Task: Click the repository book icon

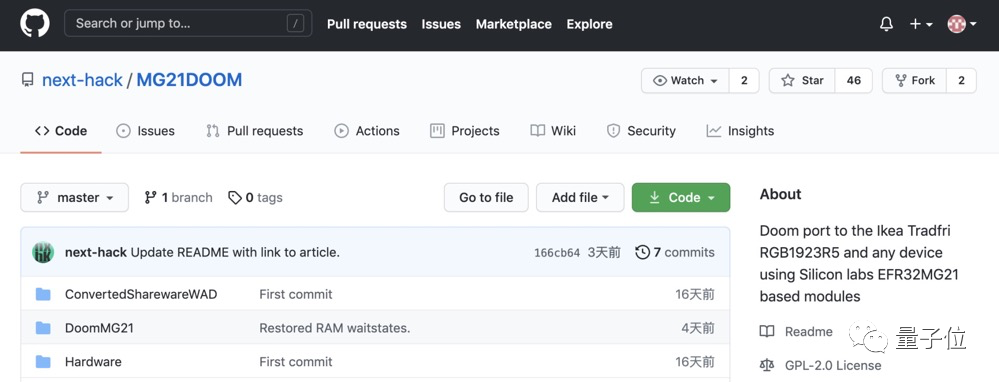Action: pos(27,80)
